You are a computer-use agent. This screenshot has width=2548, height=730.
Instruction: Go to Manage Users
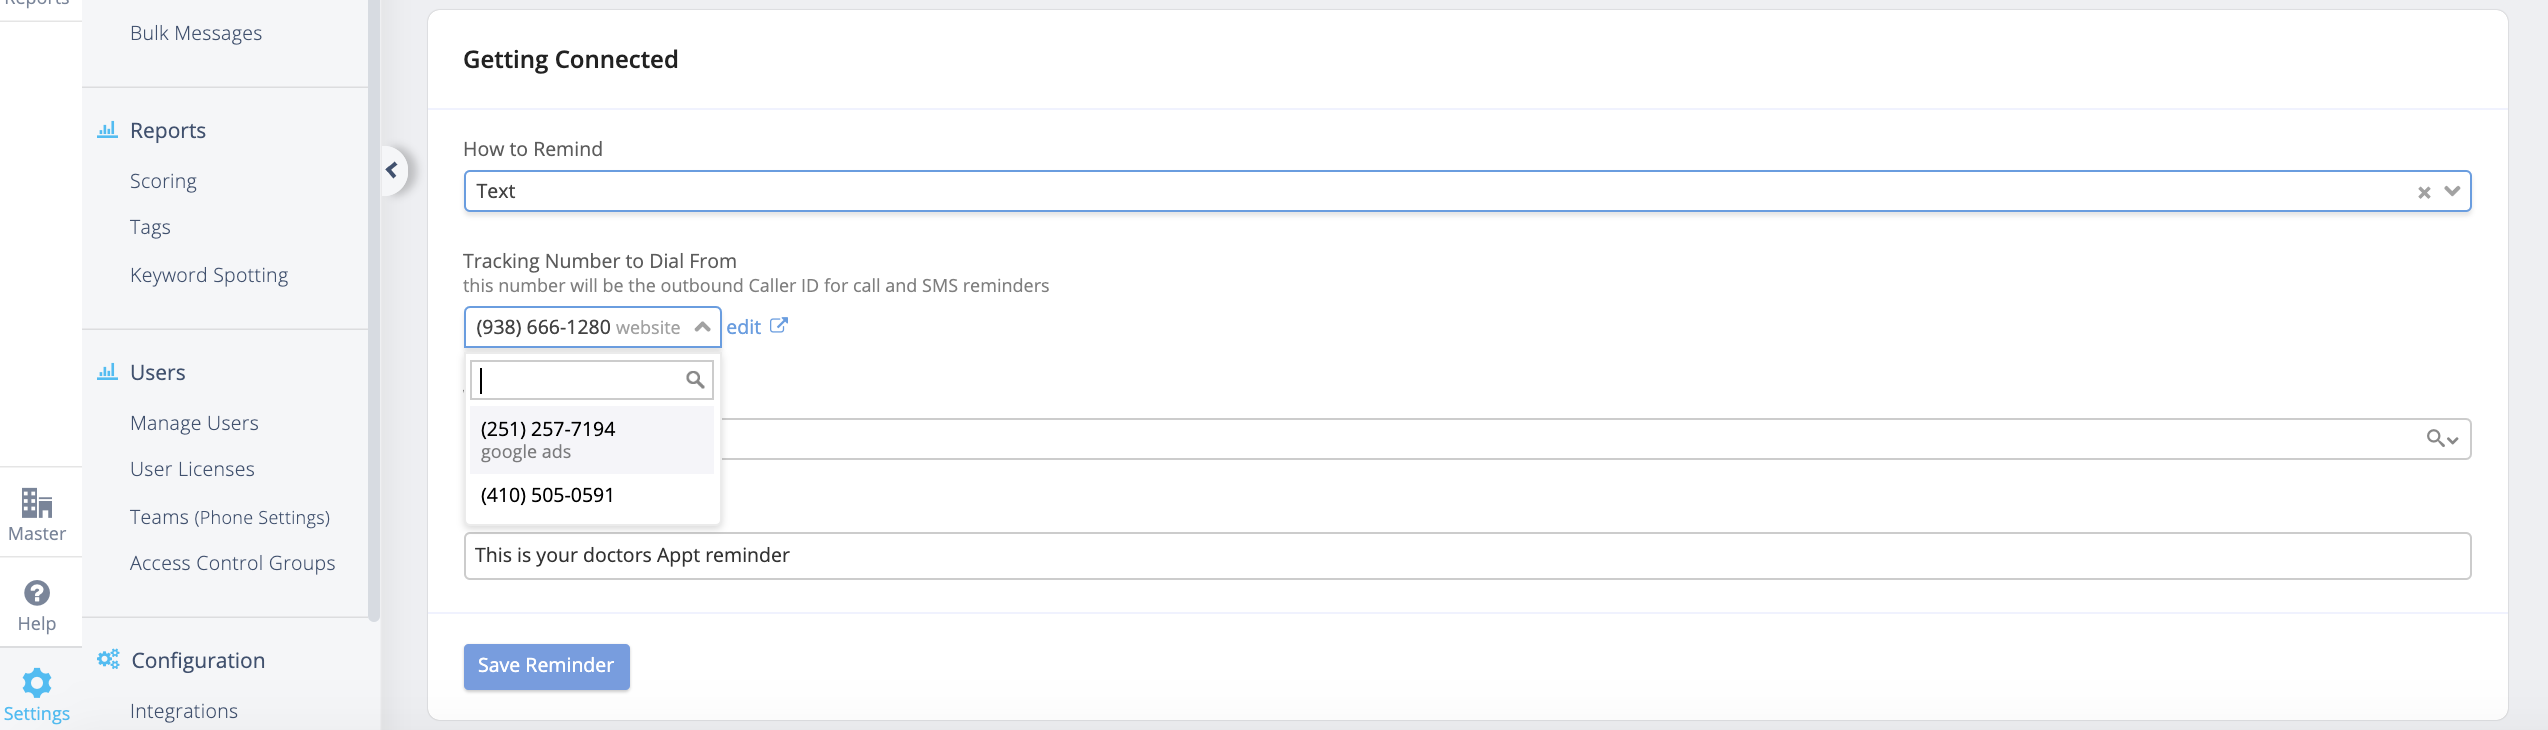tap(194, 423)
